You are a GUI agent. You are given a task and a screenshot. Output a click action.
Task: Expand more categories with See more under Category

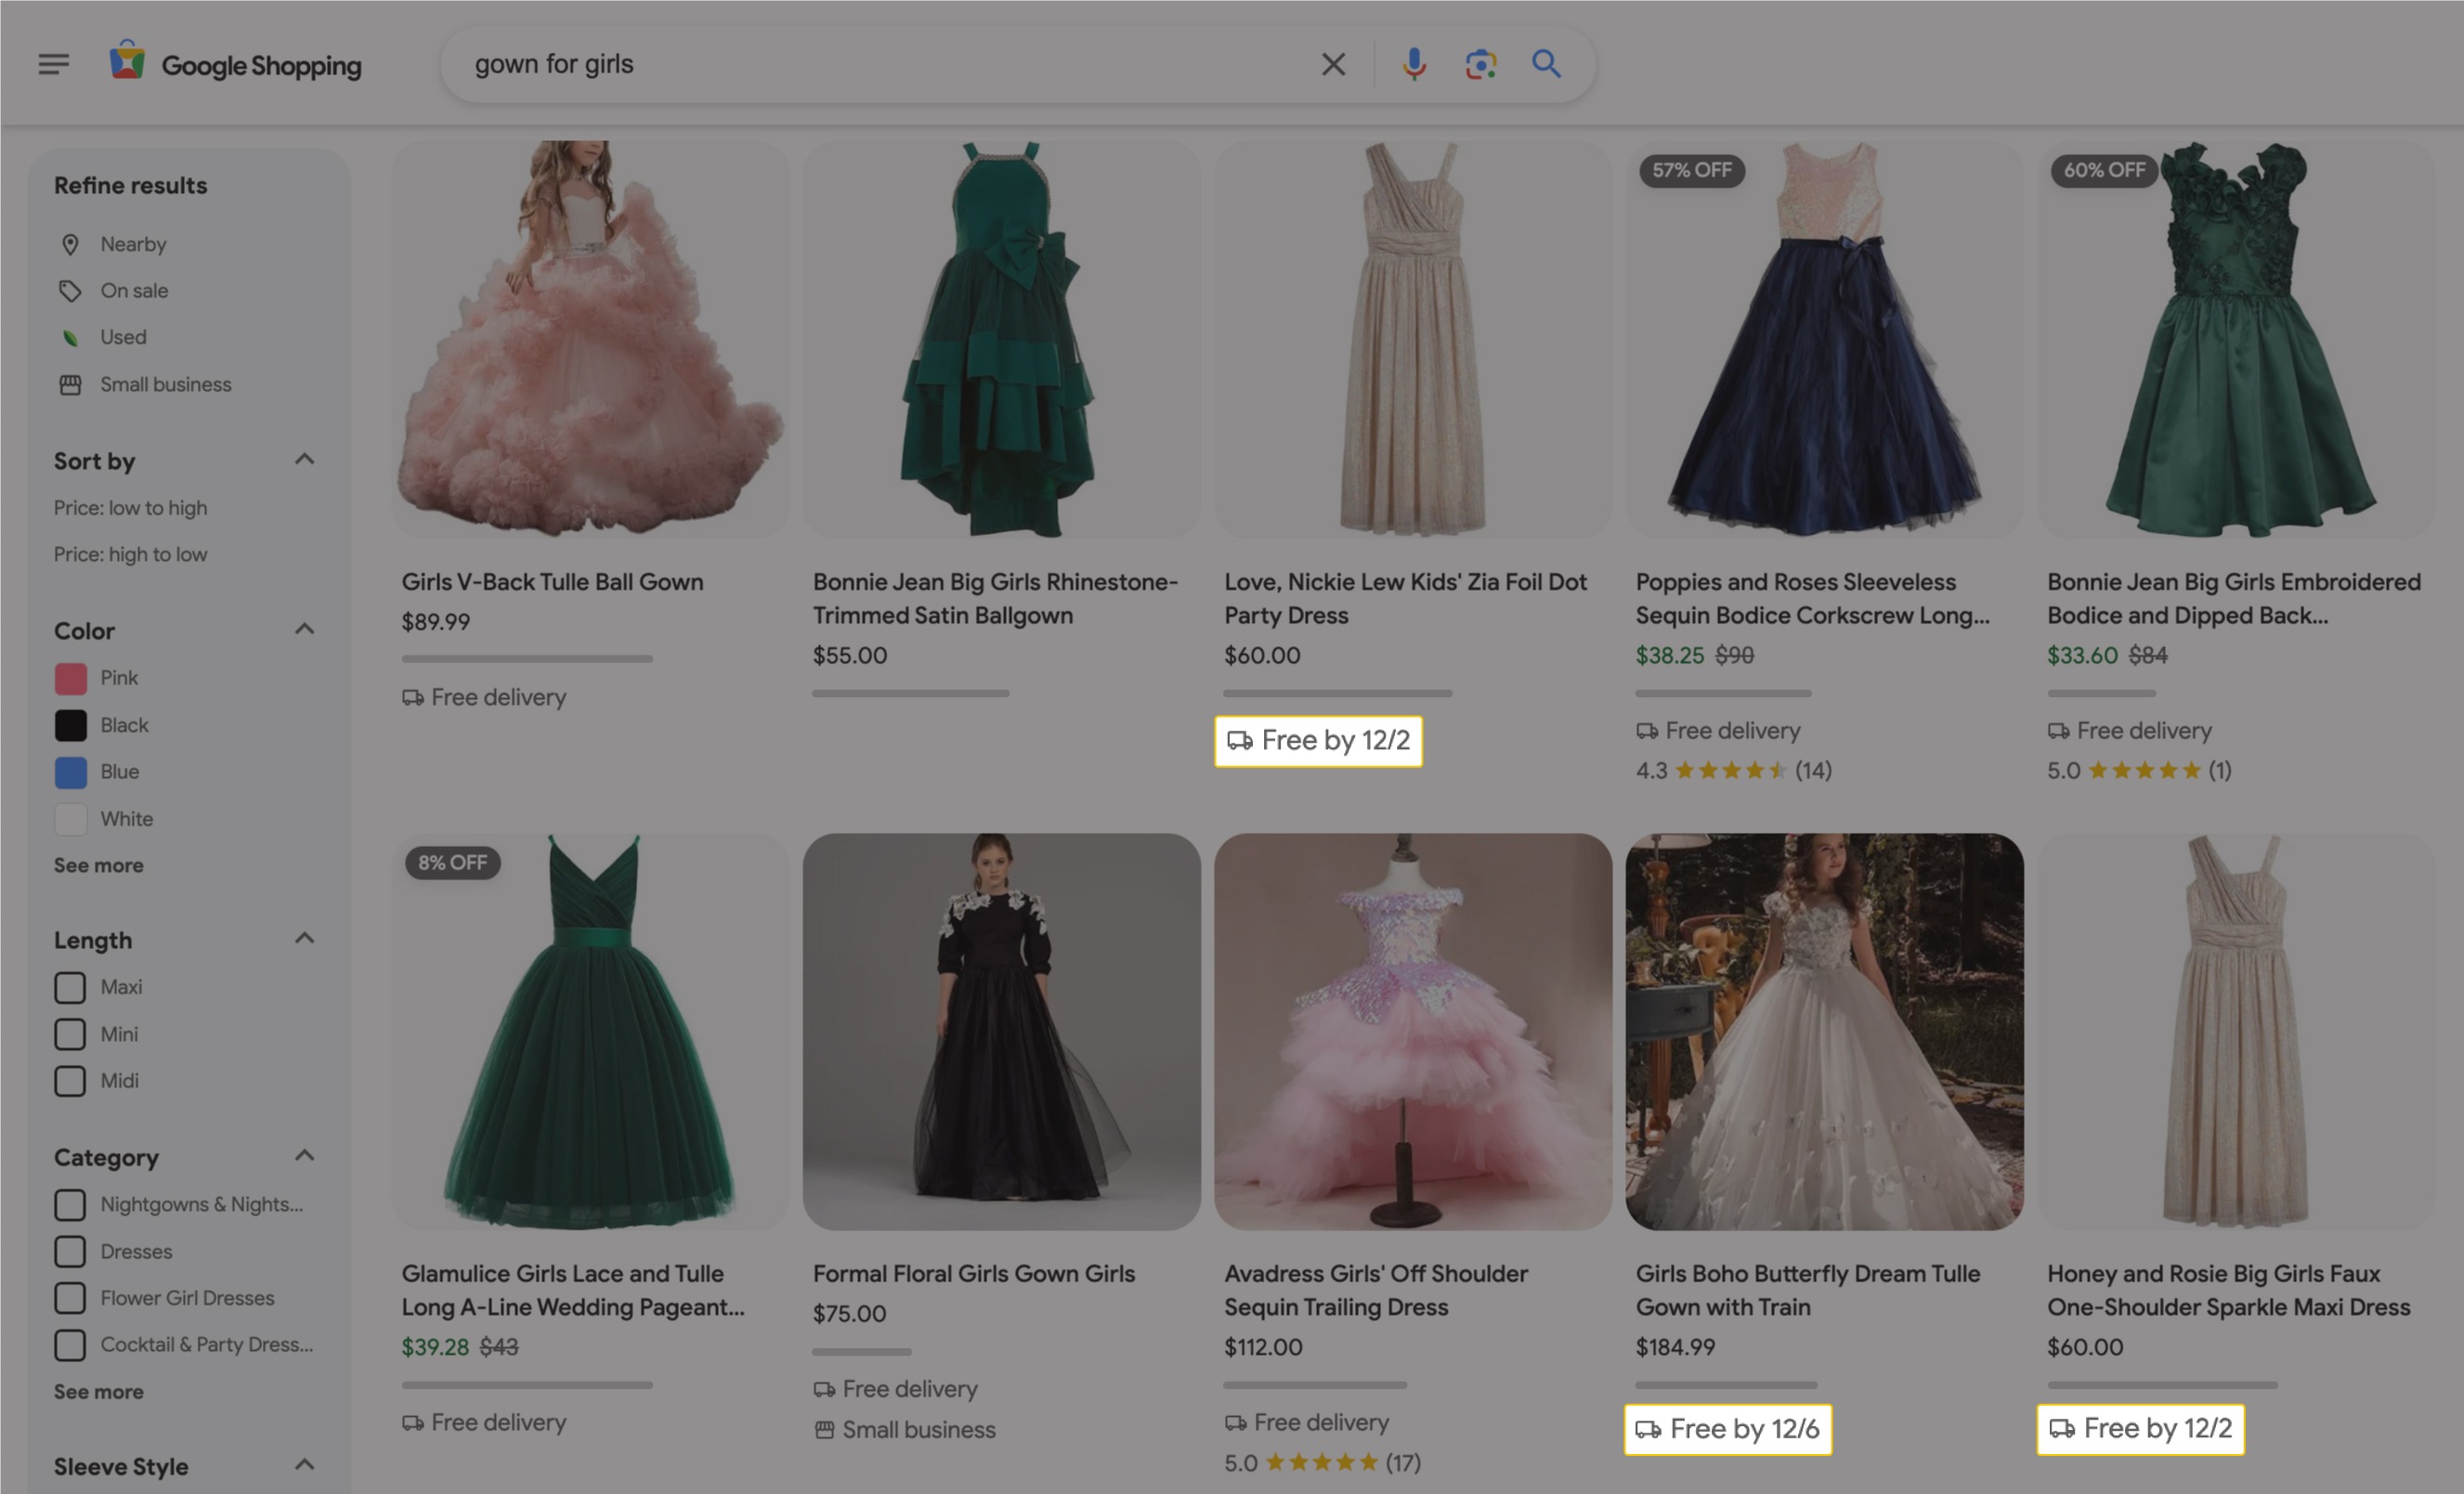(x=98, y=1392)
